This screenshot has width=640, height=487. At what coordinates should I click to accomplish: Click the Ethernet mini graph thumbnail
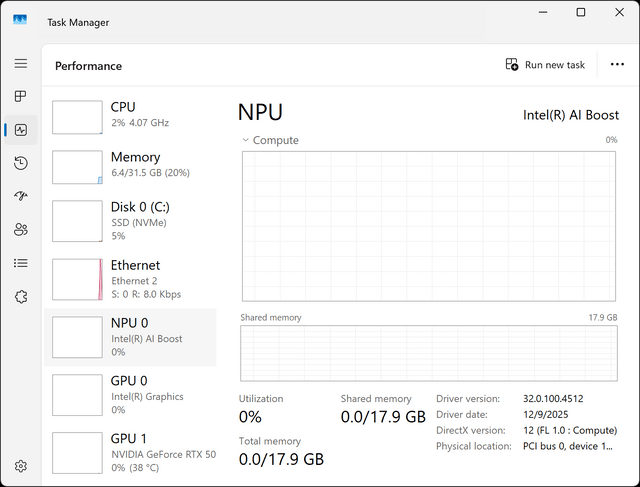click(x=77, y=279)
